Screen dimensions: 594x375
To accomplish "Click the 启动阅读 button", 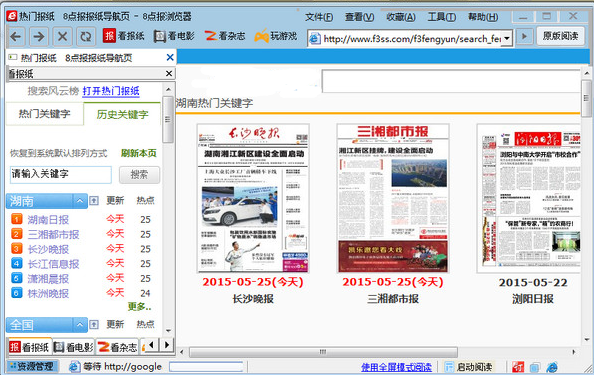I will click(x=469, y=367).
